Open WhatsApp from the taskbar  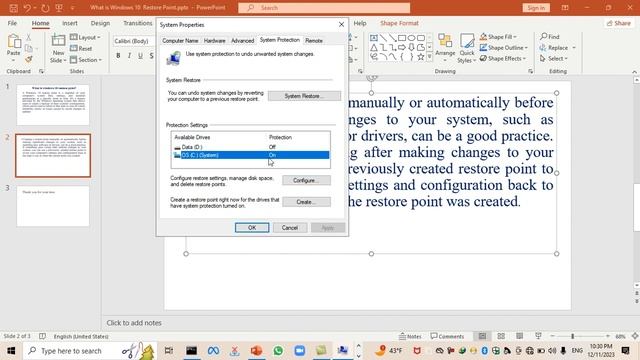[x=278, y=351]
